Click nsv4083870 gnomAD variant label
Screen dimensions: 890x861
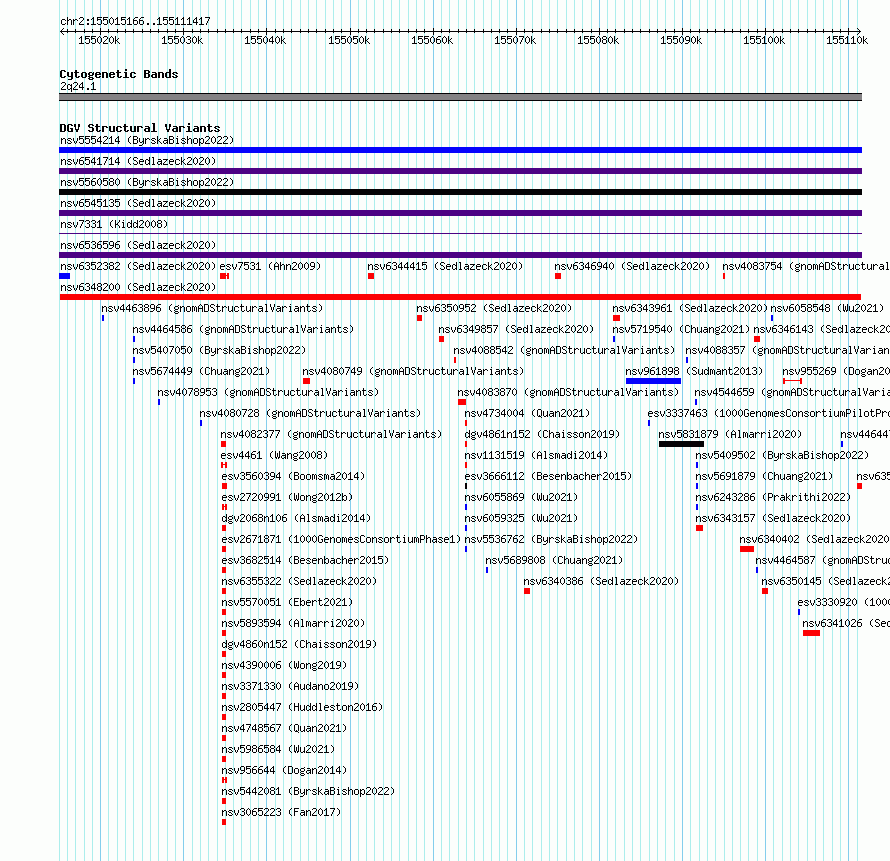(x=568, y=392)
